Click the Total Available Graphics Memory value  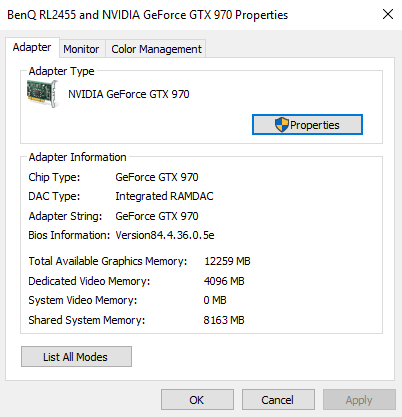227,261
